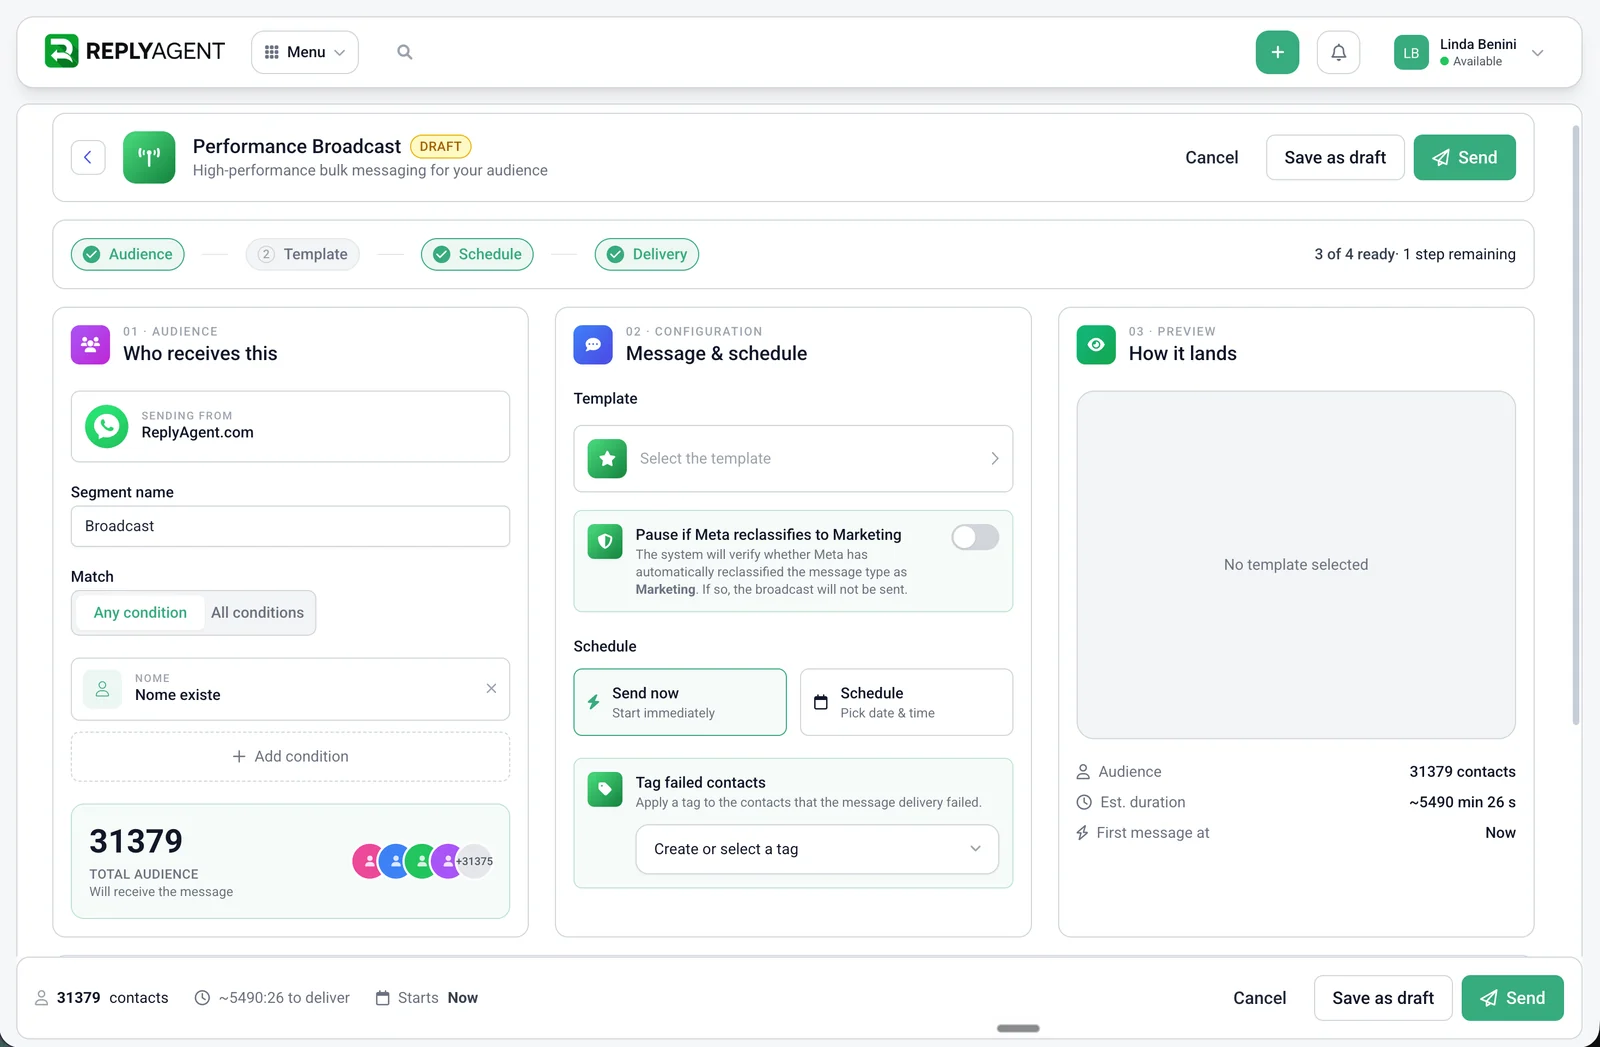Click the purple audience group icon

90,345
